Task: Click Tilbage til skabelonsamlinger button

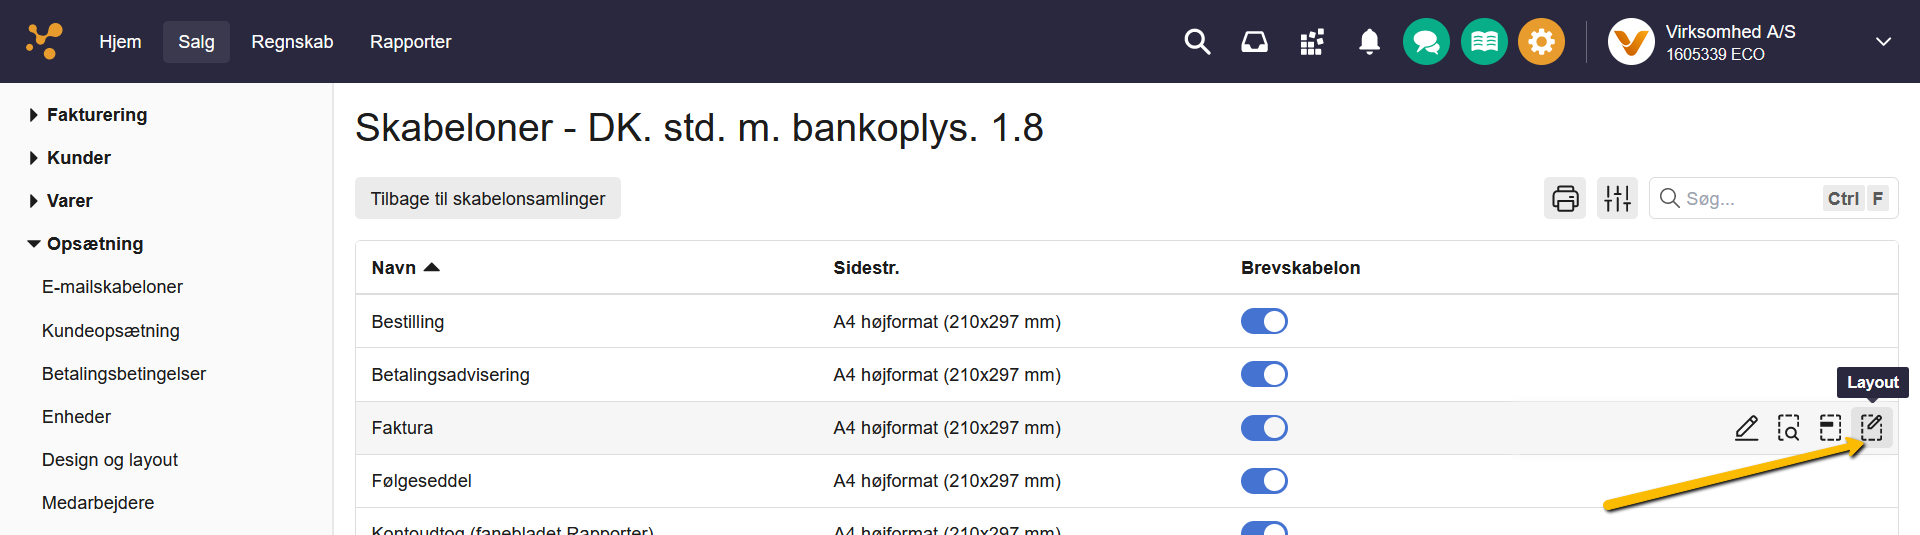Action: pyautogui.click(x=488, y=198)
